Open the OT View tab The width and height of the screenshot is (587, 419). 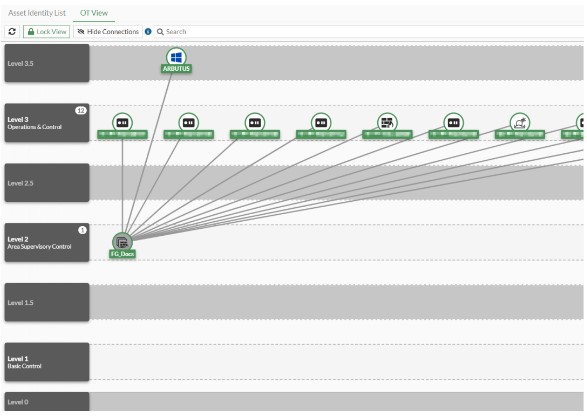94,13
